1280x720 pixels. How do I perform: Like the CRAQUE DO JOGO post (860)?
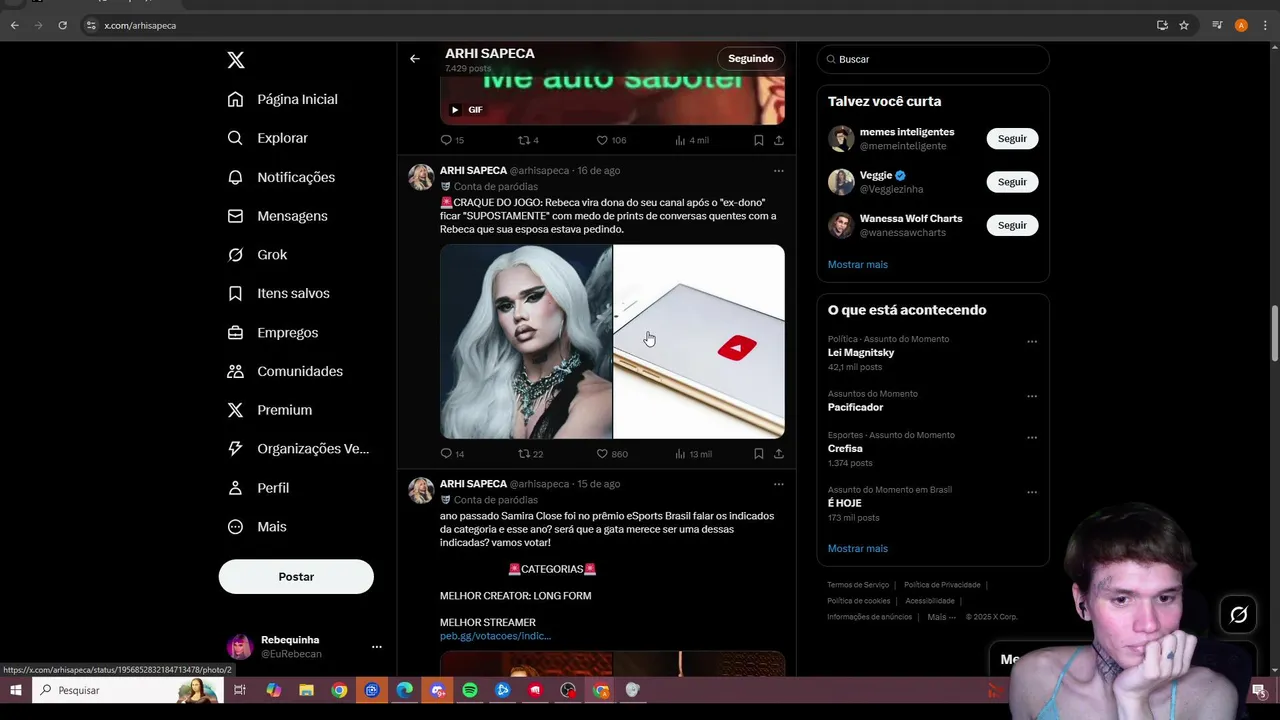coord(612,454)
